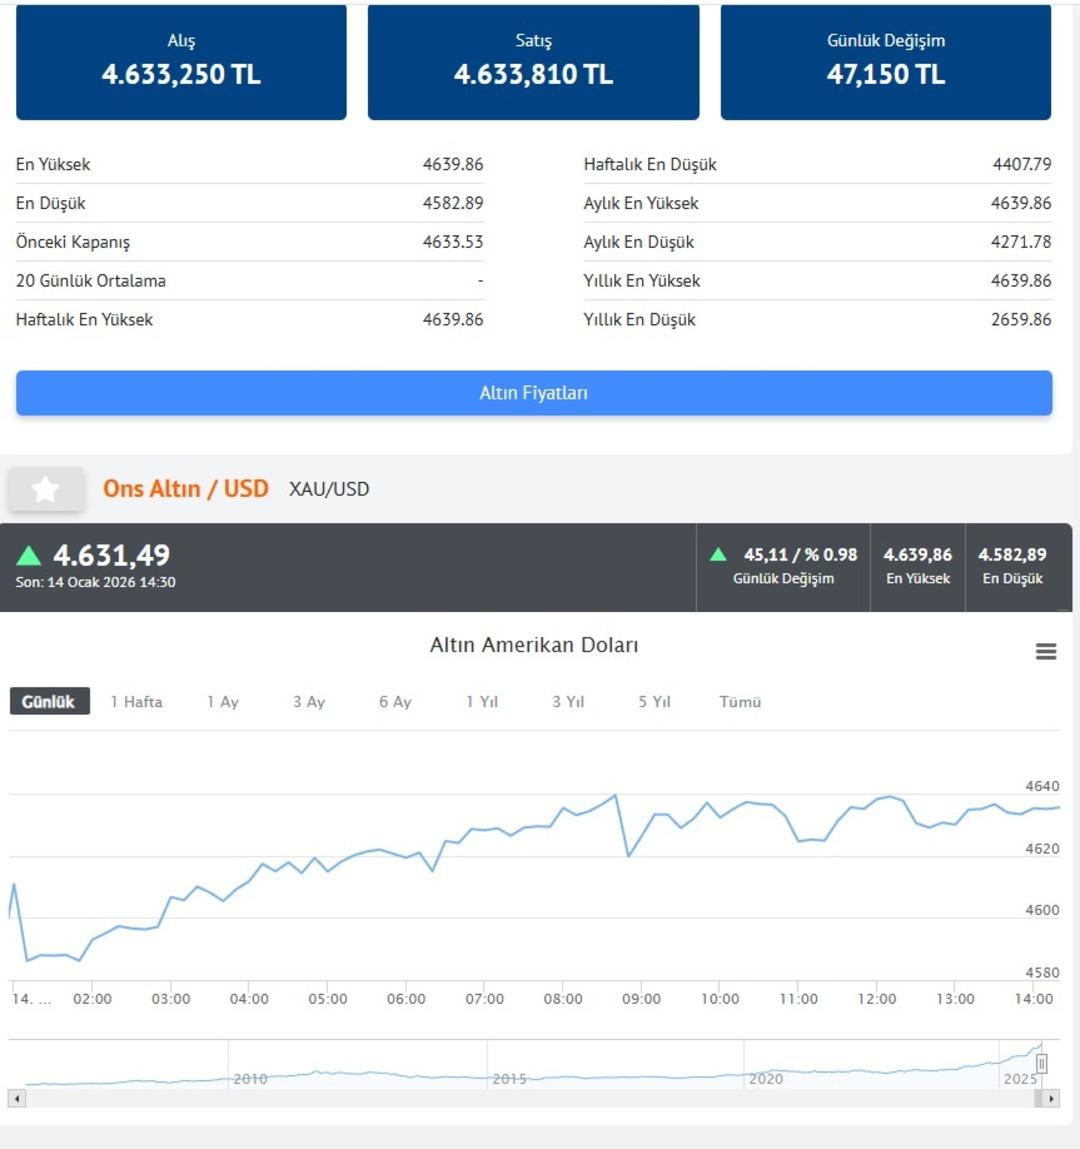This screenshot has width=1080, height=1149.
Task: Open the Ons Altın / USD title link
Action: click(186, 489)
